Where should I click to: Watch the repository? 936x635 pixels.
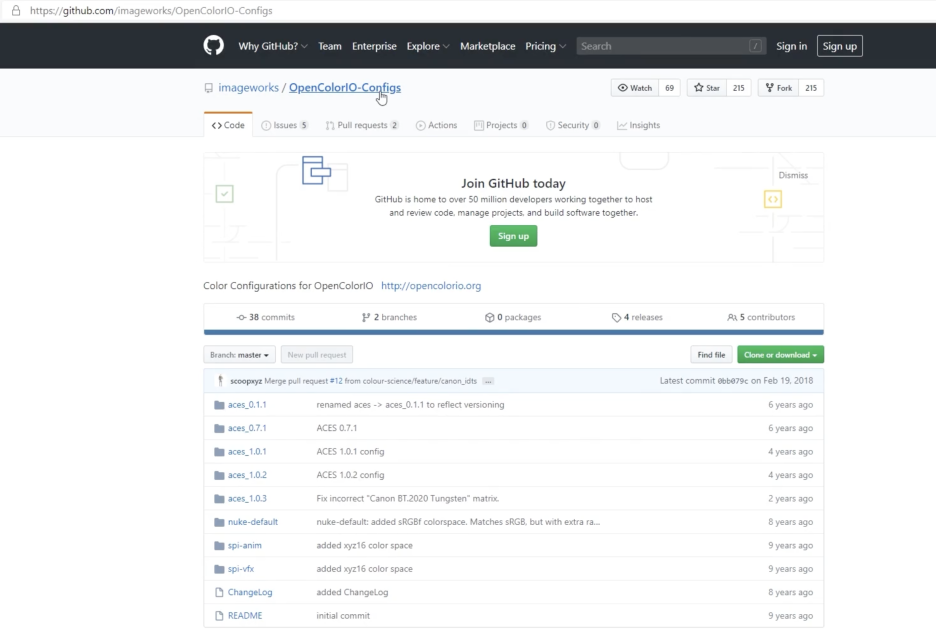click(635, 88)
